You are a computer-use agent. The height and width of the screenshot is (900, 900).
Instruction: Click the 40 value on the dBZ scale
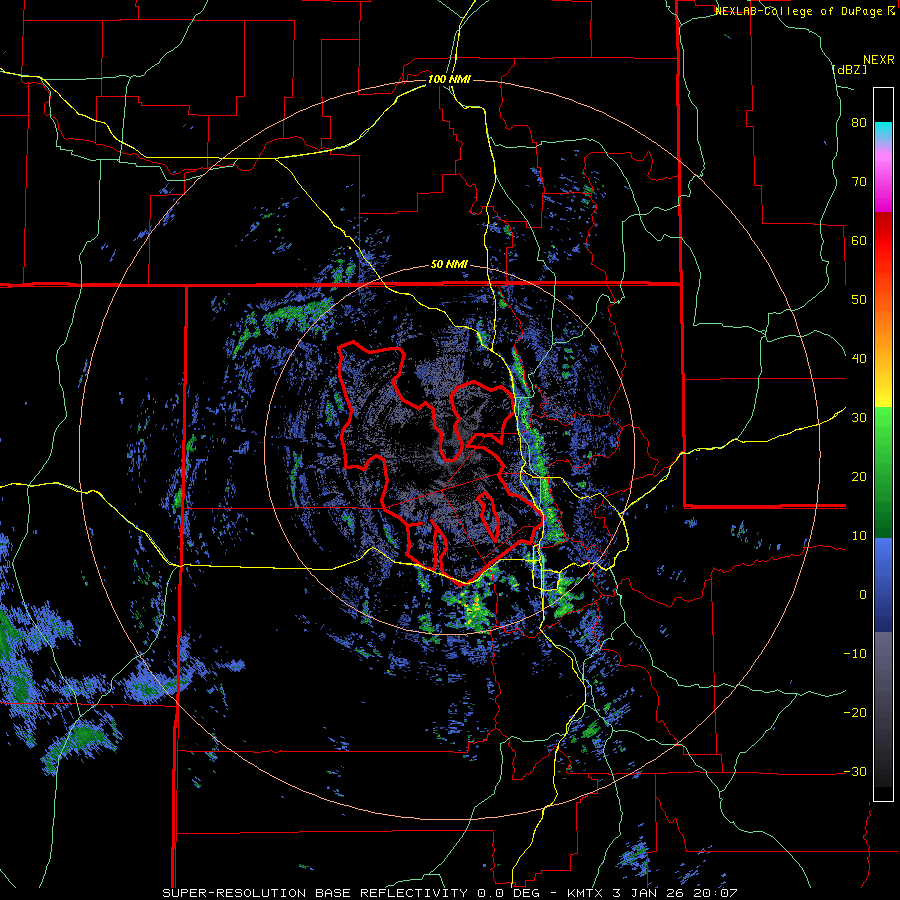coord(859,359)
